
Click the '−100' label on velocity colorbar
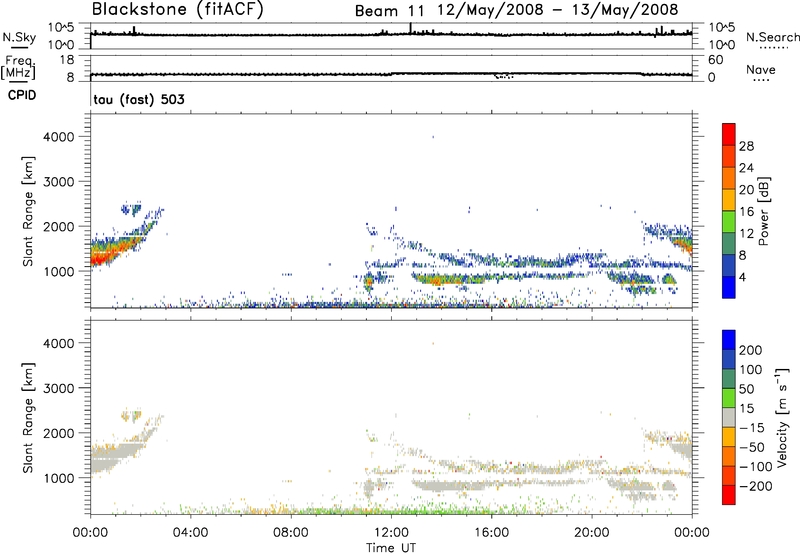tap(756, 466)
